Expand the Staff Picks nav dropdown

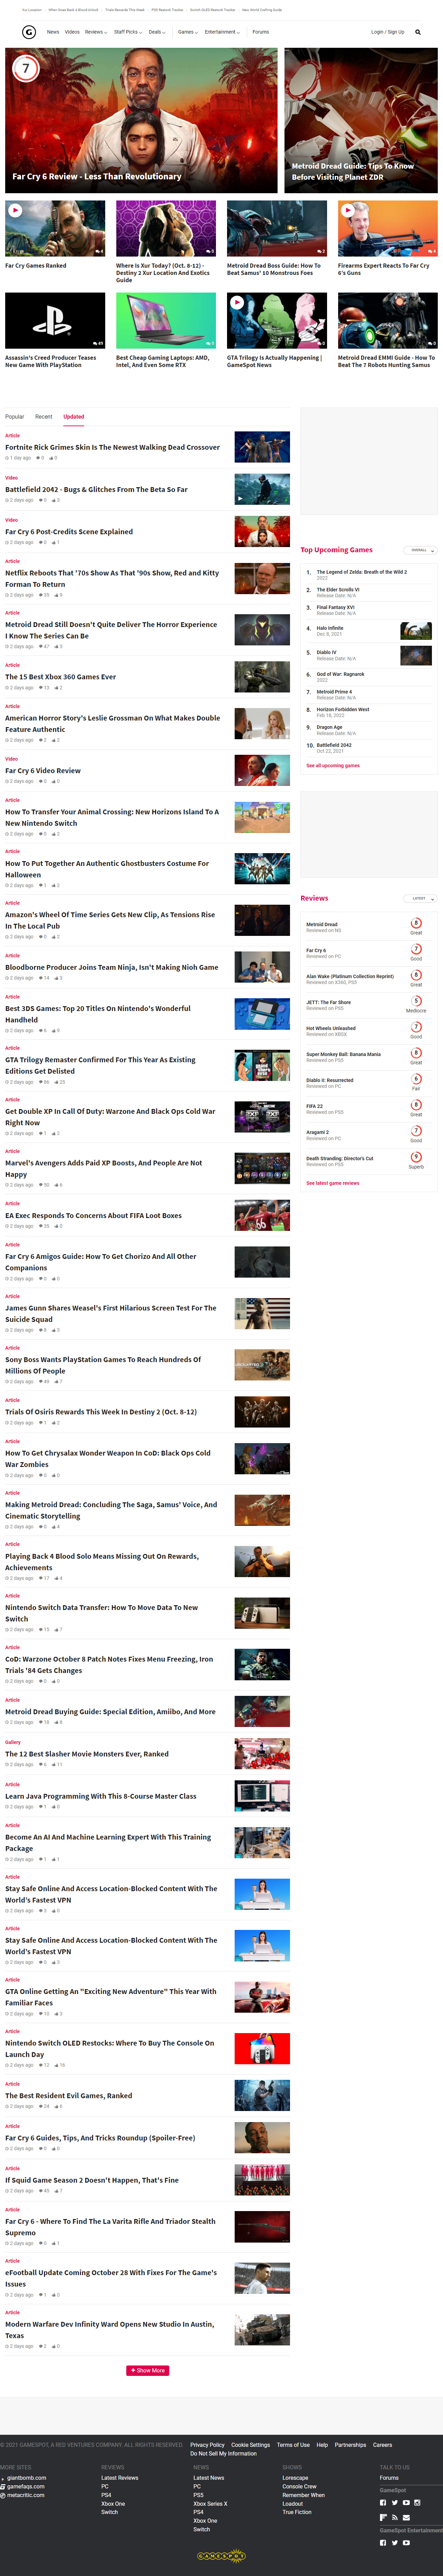tap(128, 32)
